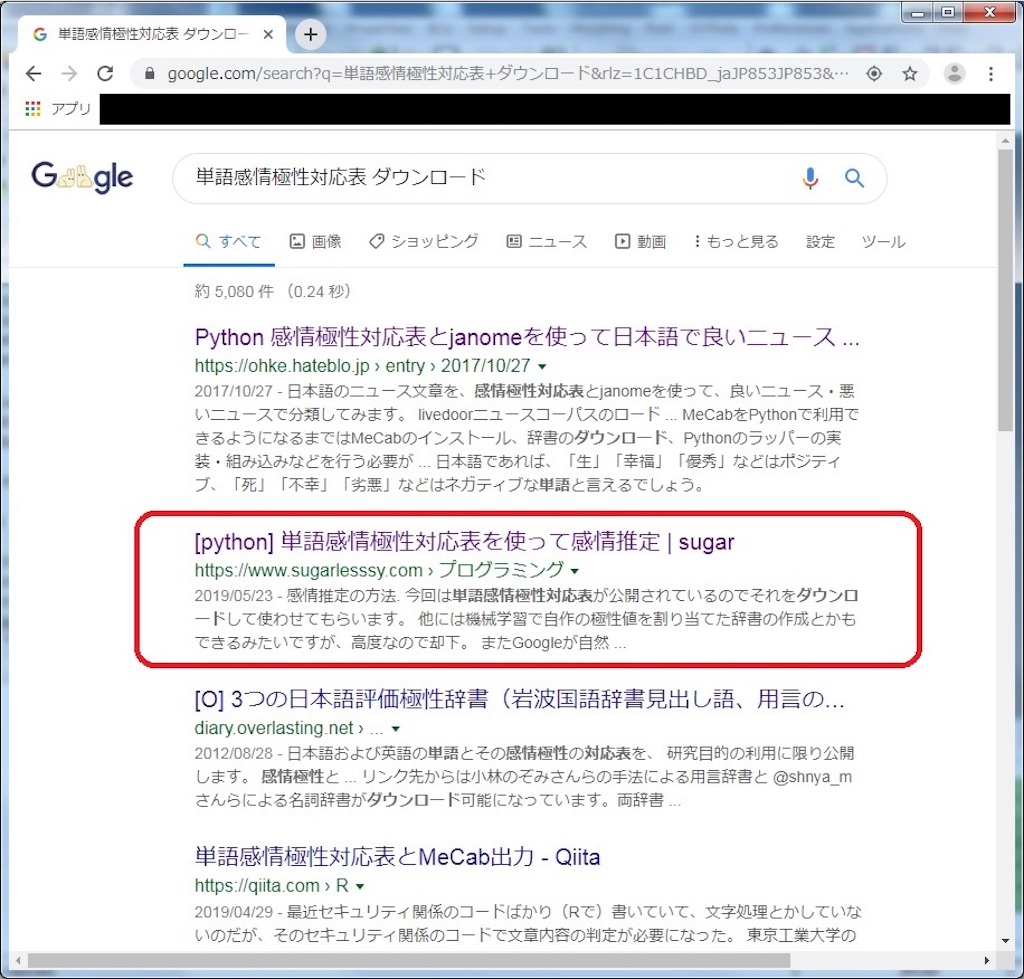1024x979 pixels.
Task: Bookmark this page with the star icon
Action: click(910, 74)
